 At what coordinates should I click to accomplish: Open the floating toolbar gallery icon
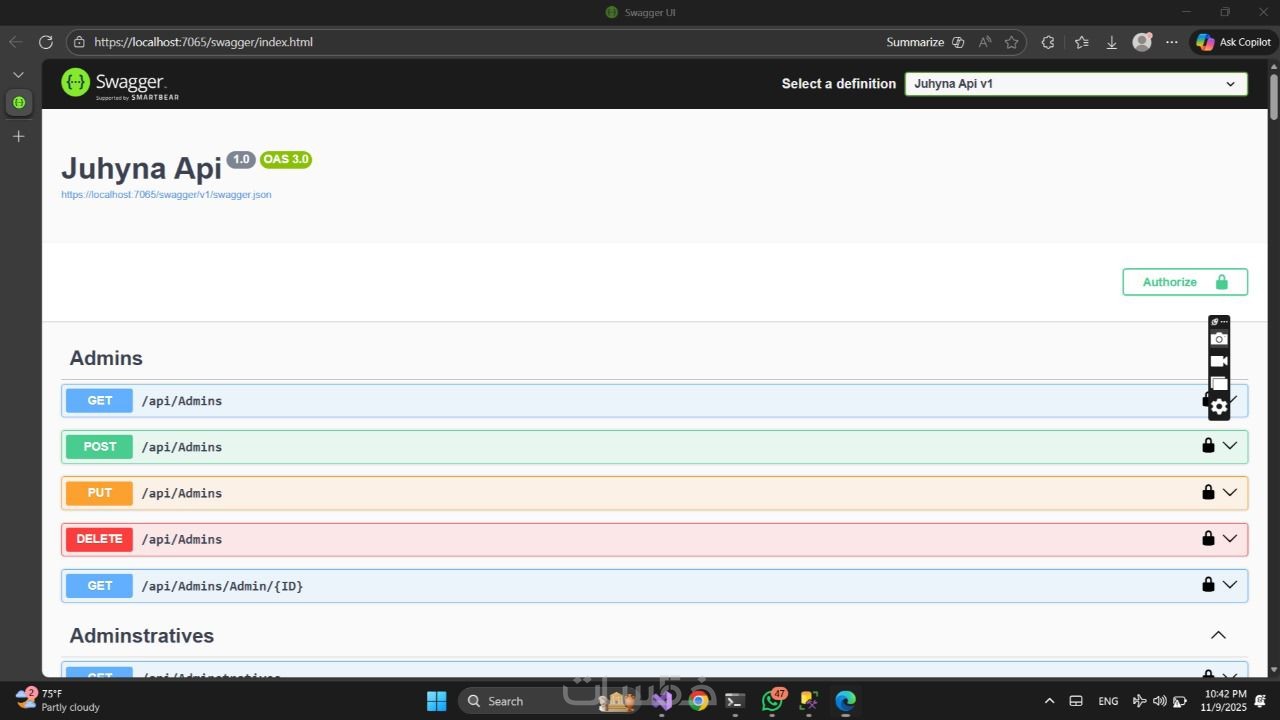[x=1218, y=384]
